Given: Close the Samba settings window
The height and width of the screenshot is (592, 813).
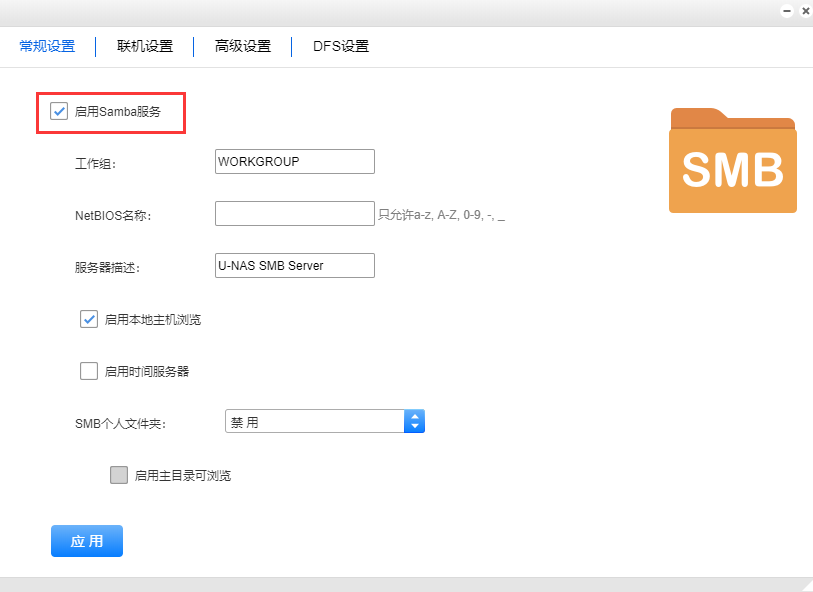Looking at the screenshot, I should click(x=805, y=10).
